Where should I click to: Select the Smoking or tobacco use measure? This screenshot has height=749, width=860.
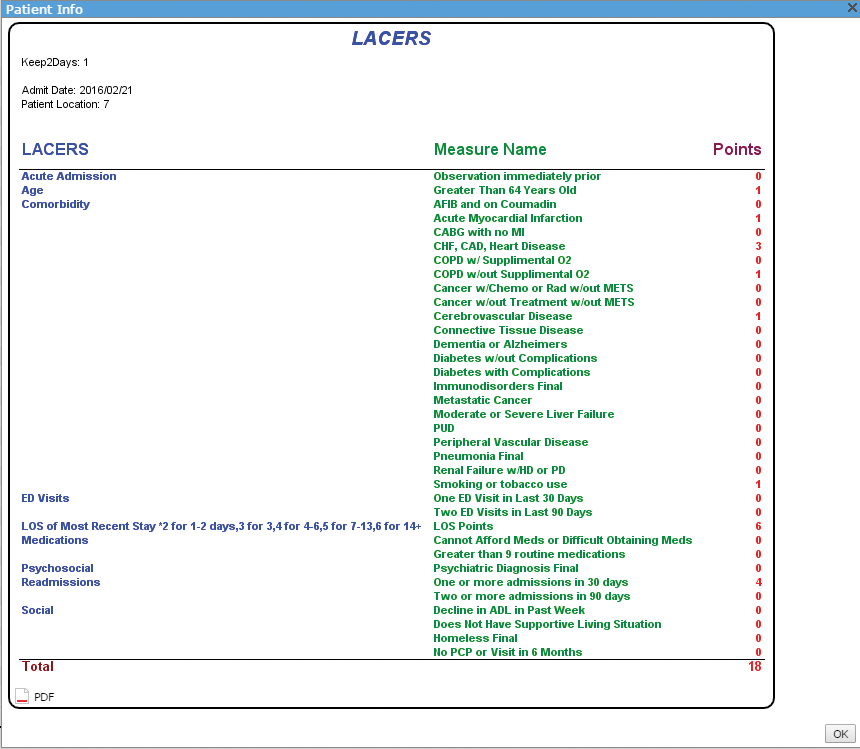(x=500, y=484)
